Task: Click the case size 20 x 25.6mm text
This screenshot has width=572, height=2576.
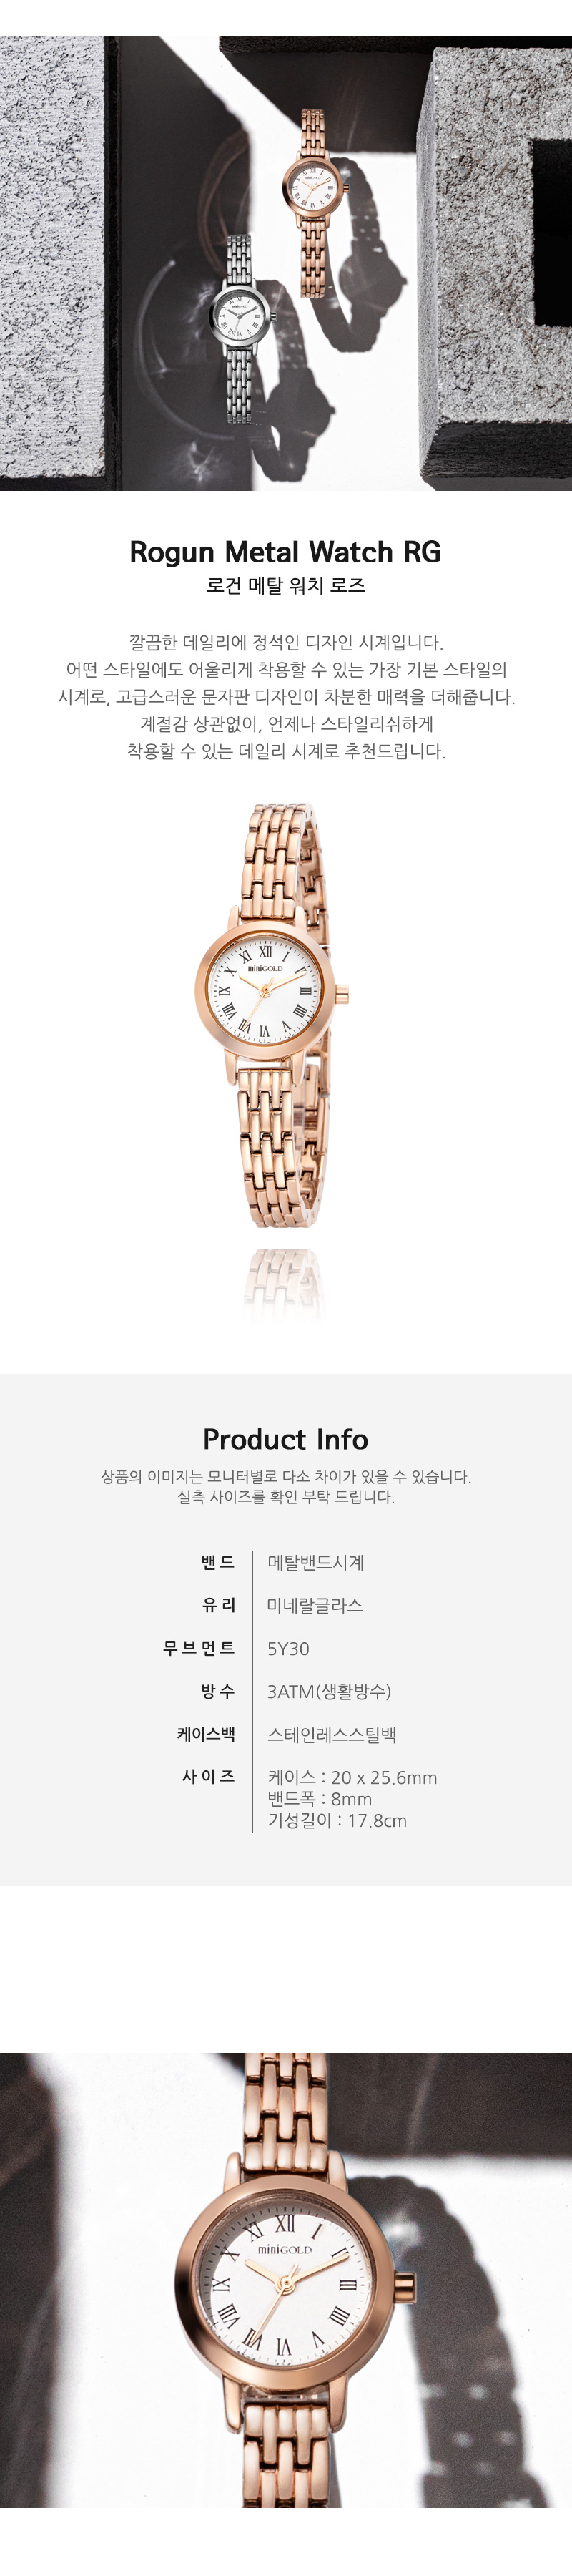Action: pyautogui.click(x=352, y=1778)
